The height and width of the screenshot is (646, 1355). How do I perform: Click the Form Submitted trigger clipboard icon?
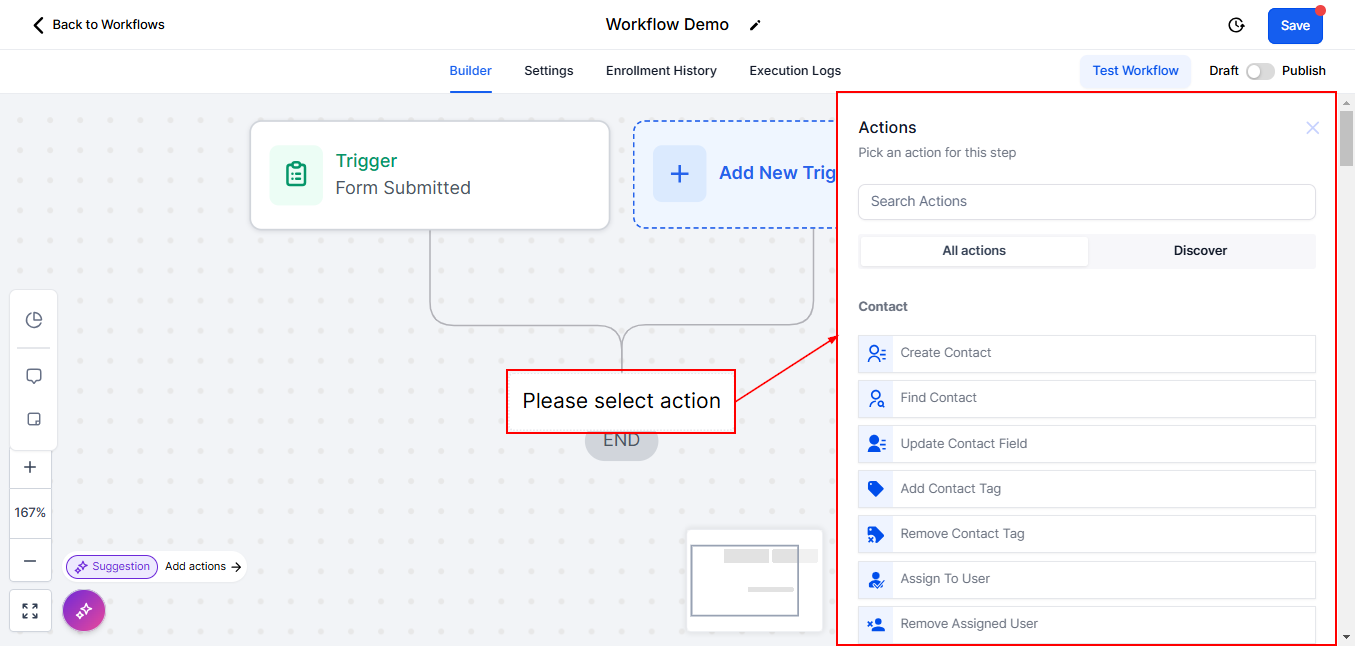click(296, 175)
